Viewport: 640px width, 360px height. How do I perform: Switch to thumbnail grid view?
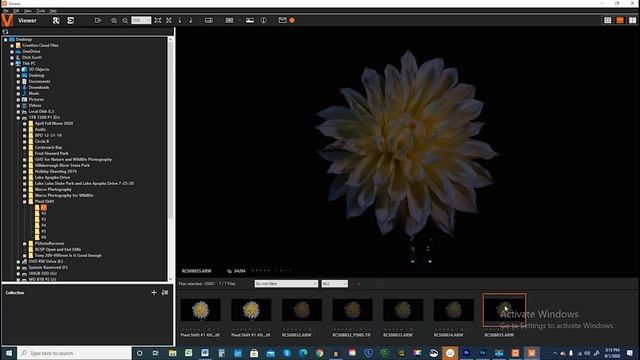click(608, 20)
